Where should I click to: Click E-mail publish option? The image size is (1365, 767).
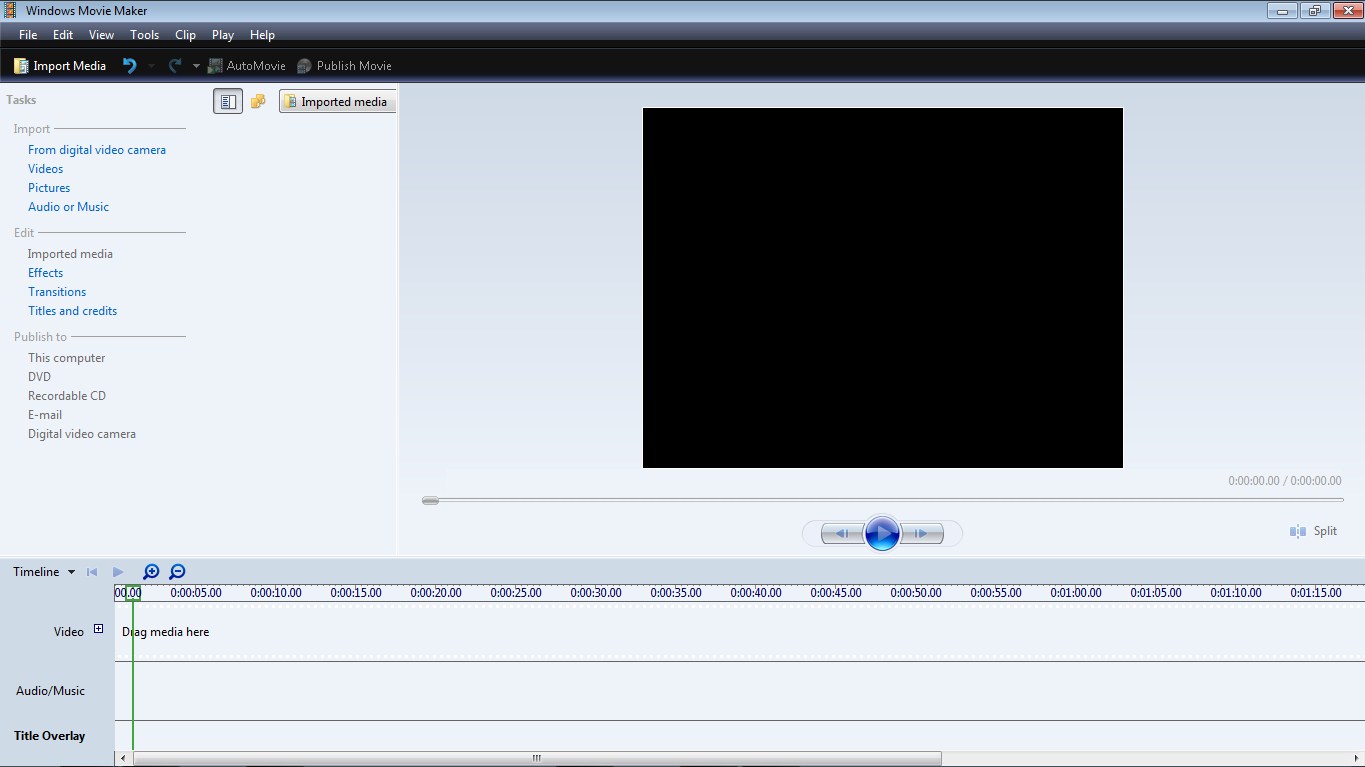coord(45,415)
